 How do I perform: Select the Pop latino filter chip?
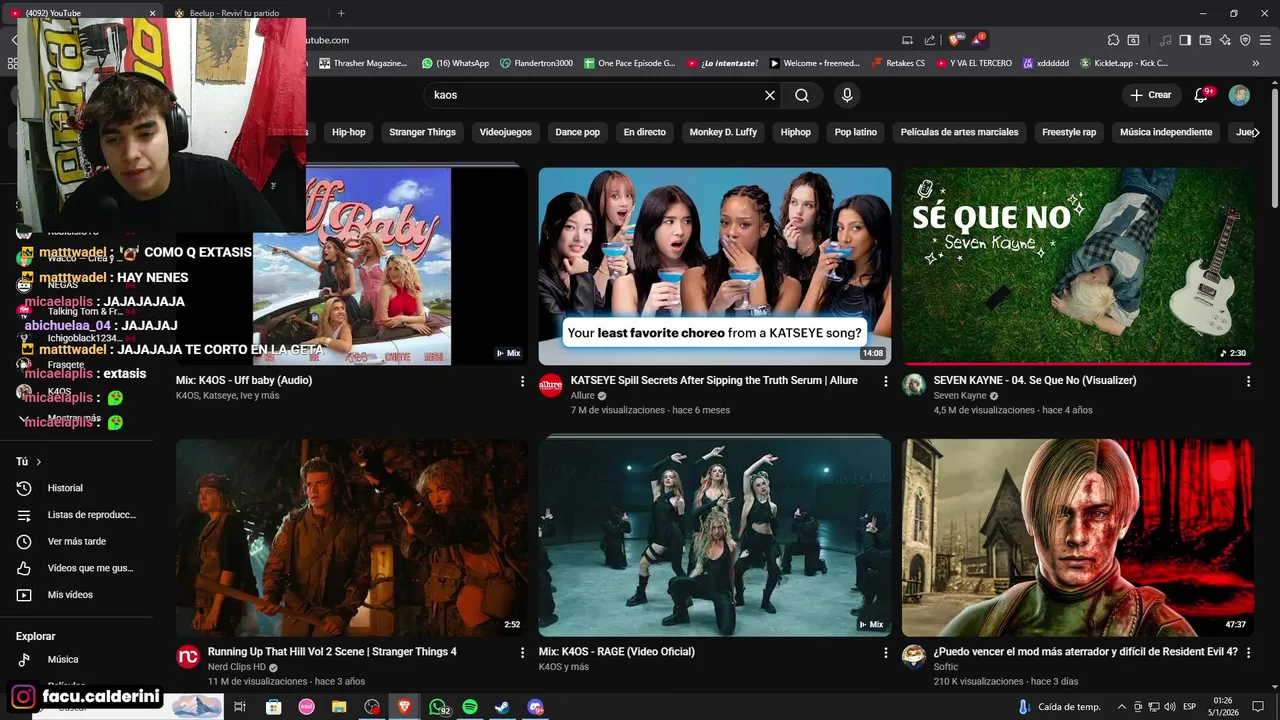pyautogui.click(x=856, y=132)
